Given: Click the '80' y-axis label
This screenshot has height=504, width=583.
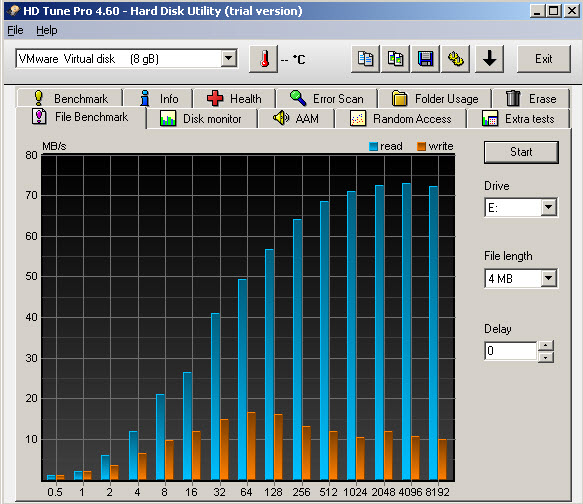Looking at the screenshot, I should (x=31, y=155).
